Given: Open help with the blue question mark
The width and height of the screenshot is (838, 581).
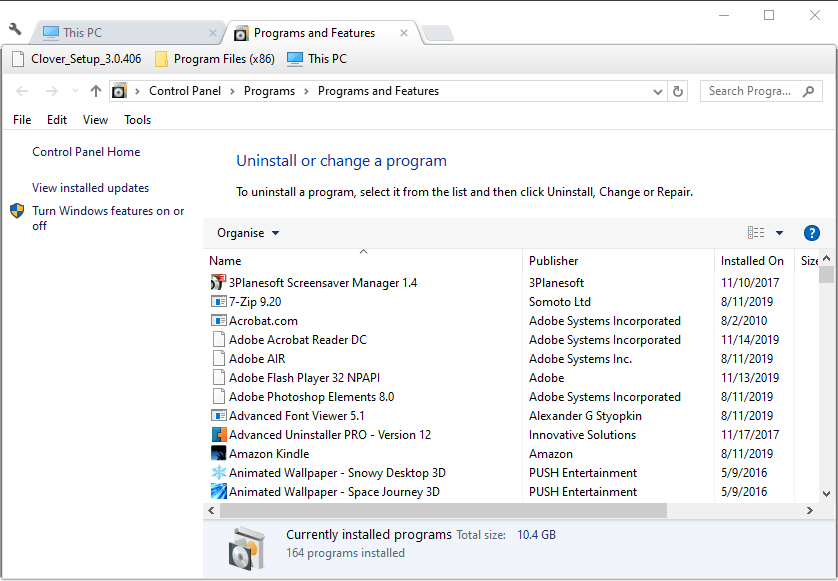Looking at the screenshot, I should pos(811,233).
